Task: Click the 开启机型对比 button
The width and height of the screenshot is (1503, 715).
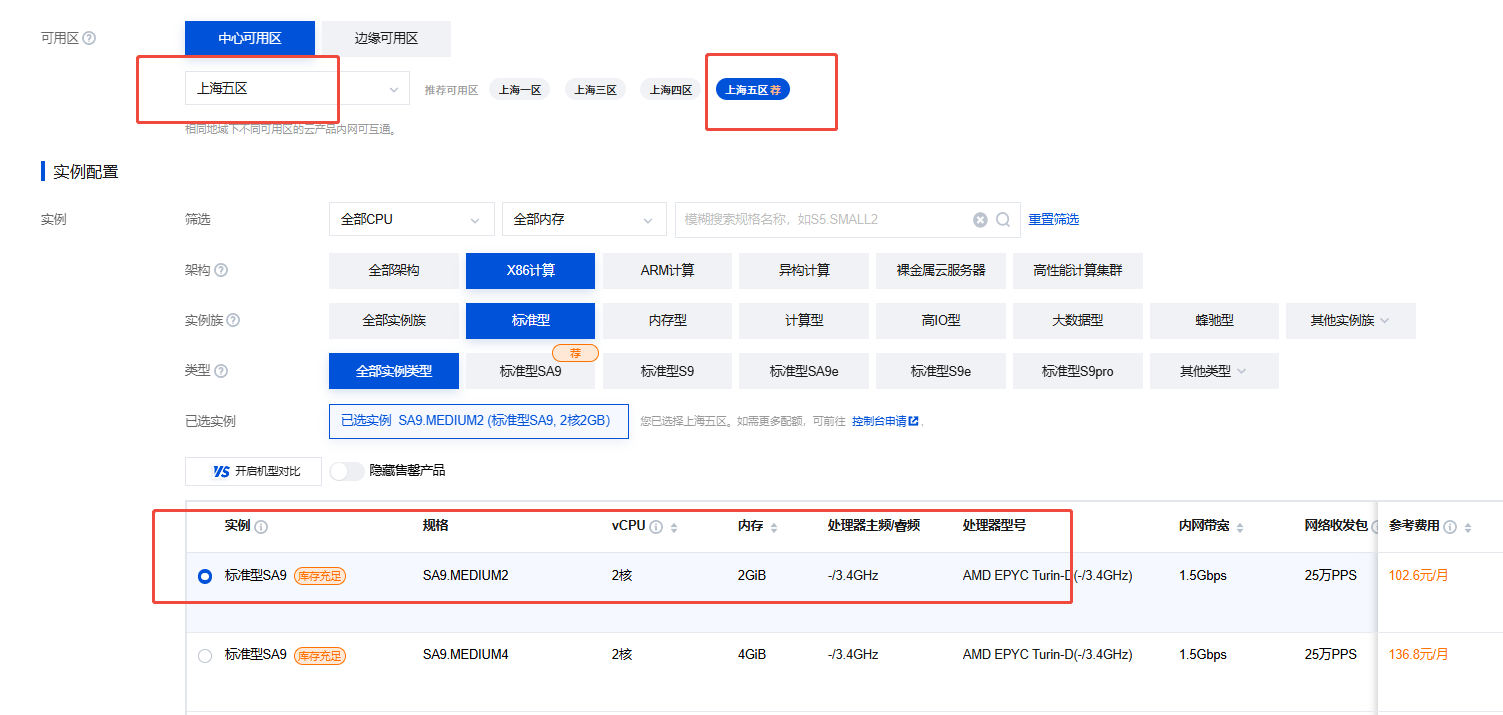Action: [x=253, y=471]
